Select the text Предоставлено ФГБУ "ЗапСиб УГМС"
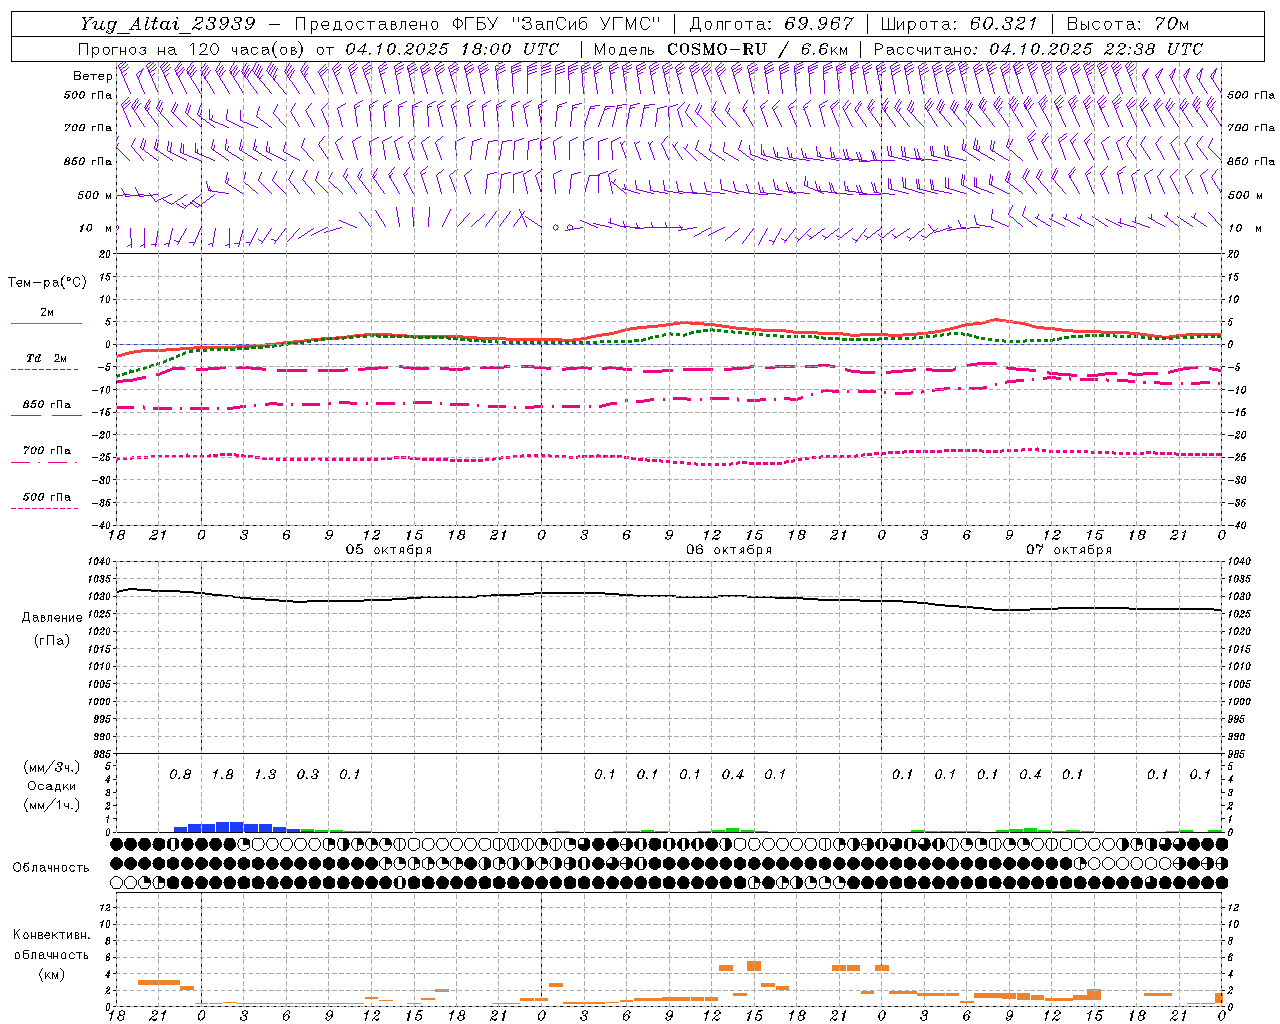Image resolution: width=1280 pixels, height=1024 pixels. coord(478,24)
